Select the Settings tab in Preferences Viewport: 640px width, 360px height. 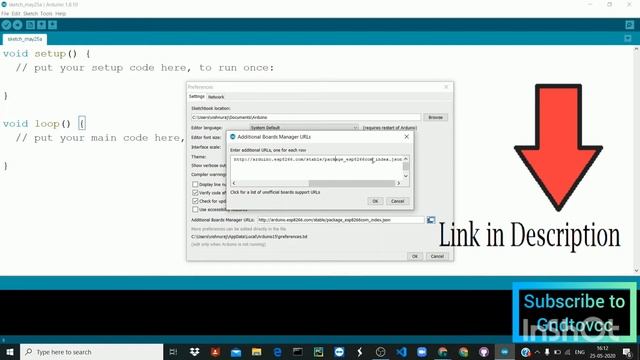pos(196,97)
